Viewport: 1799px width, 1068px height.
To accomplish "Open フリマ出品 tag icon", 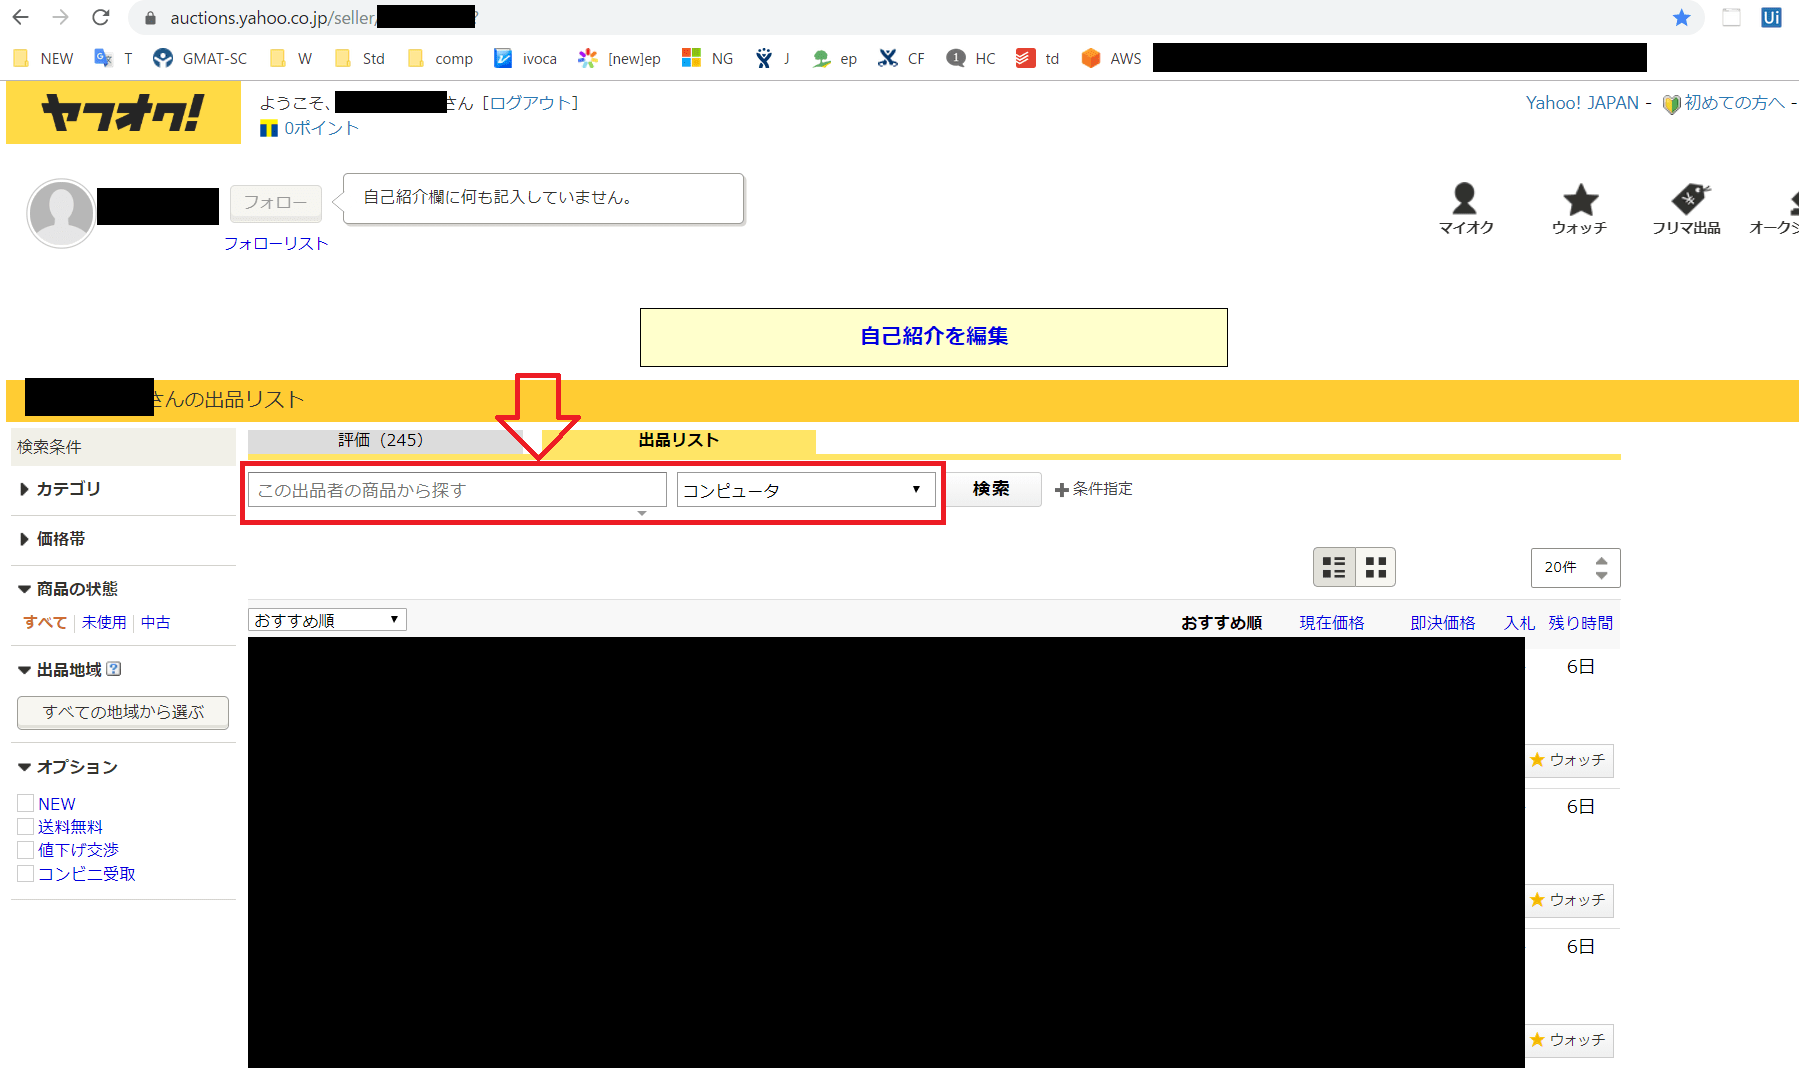I will click(1686, 208).
